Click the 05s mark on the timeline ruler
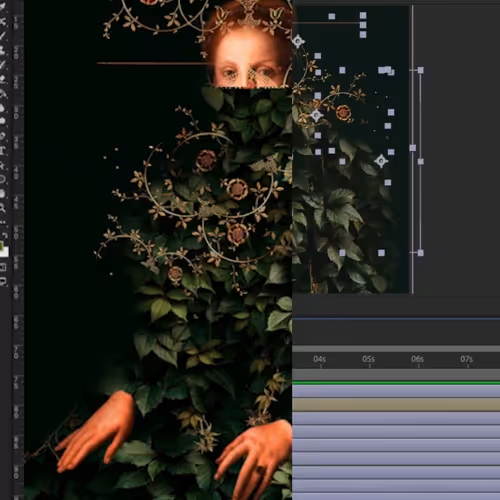The height and width of the screenshot is (500, 500). pos(369,359)
